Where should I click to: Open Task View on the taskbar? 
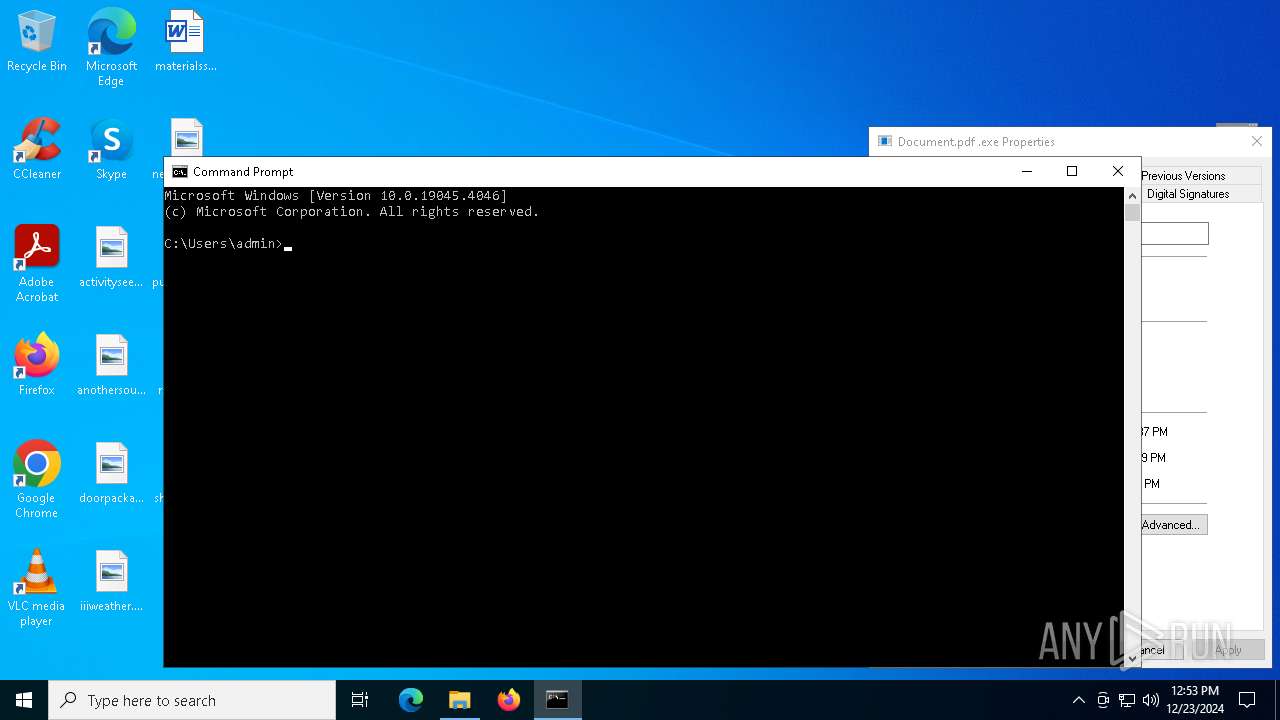point(360,700)
